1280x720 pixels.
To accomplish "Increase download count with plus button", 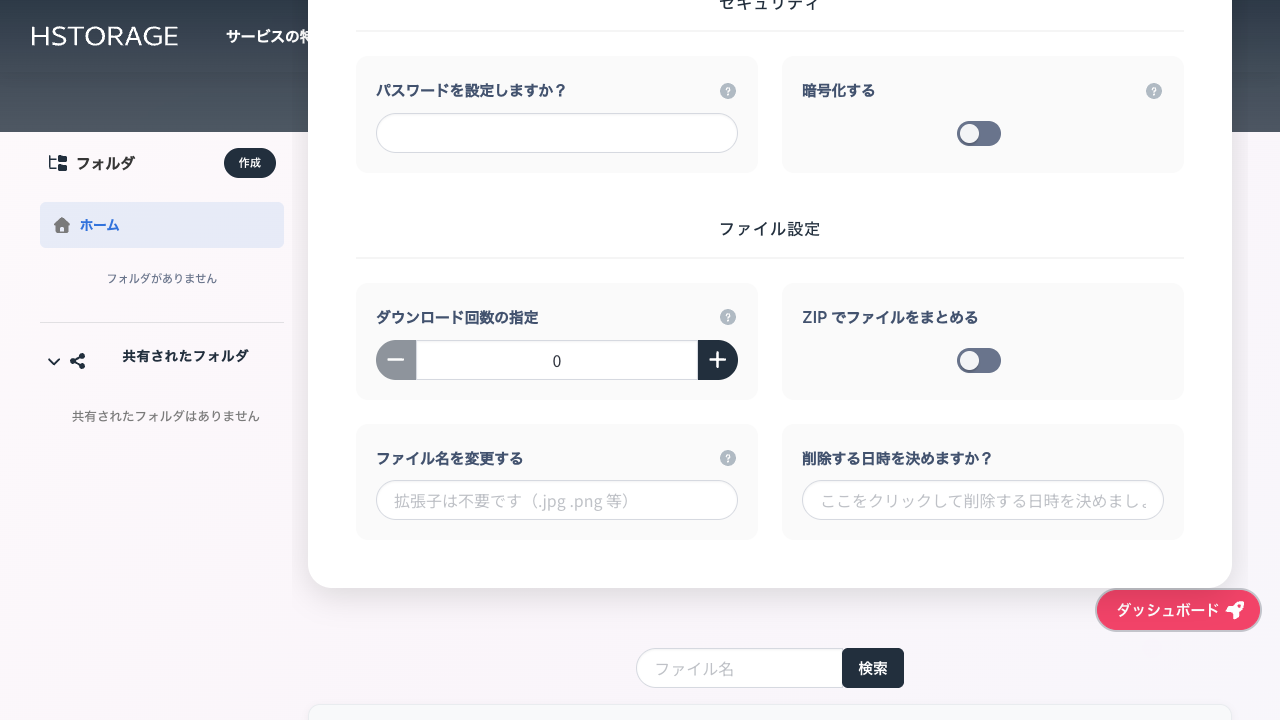I will coord(718,360).
